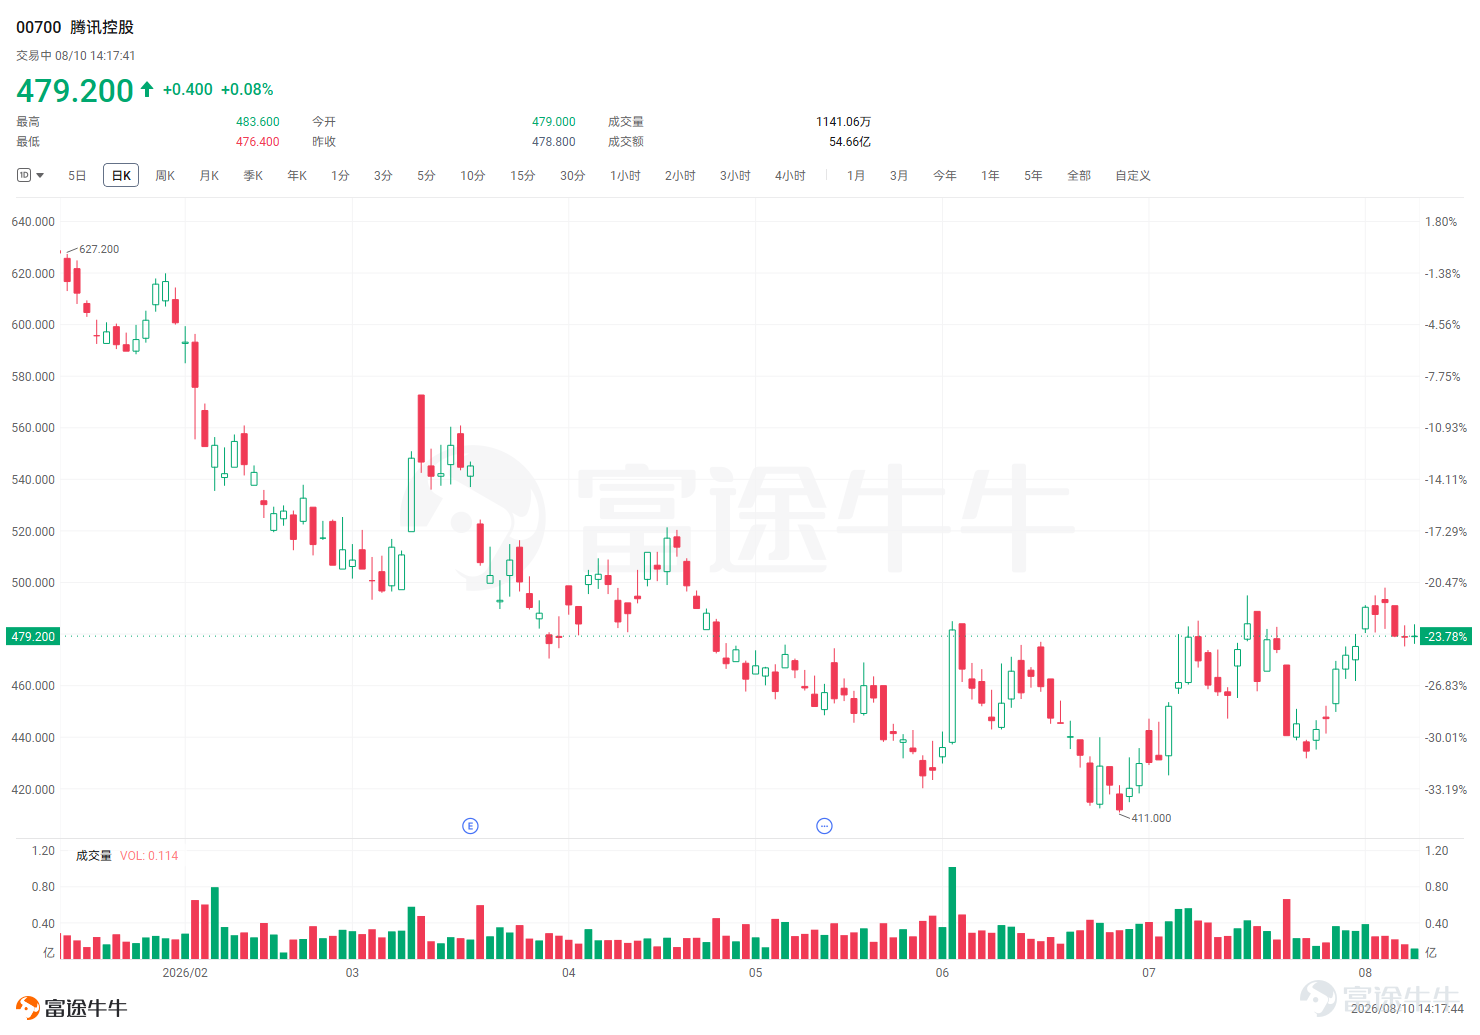This screenshot has width=1480, height=1035.
Task: Choose the 30分 interval
Action: coord(573,176)
